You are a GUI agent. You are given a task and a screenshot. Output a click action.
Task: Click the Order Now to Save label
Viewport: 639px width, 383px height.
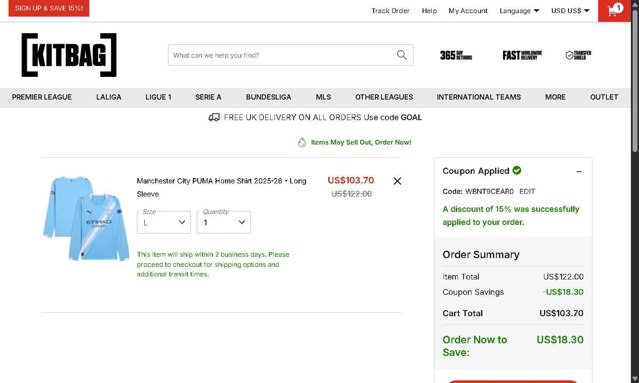[475, 346]
